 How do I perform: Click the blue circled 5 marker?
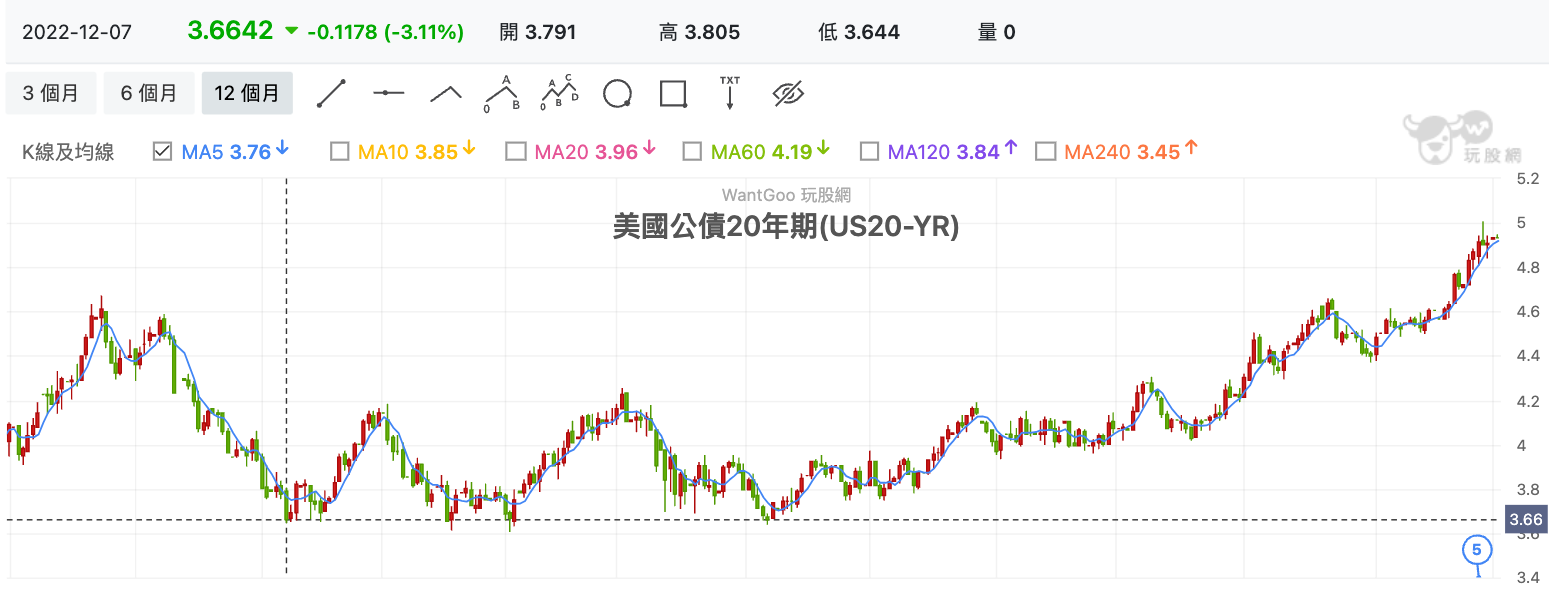pyautogui.click(x=1477, y=550)
